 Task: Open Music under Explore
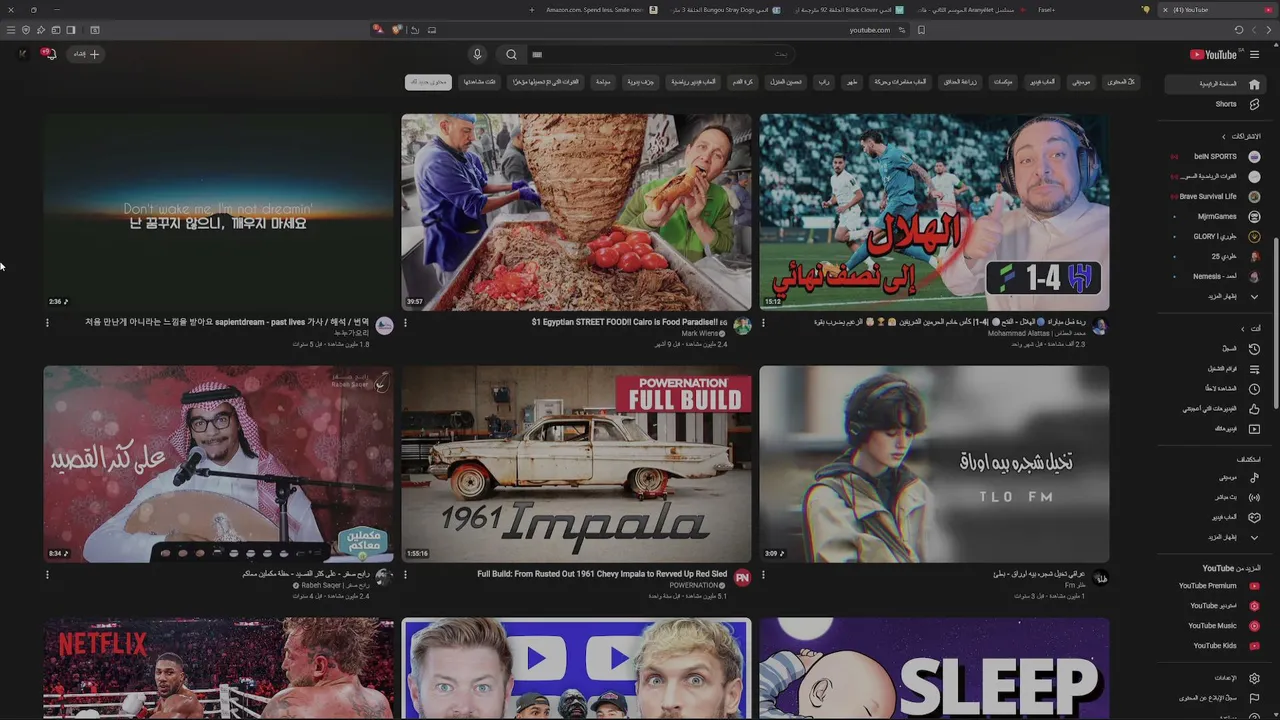point(1216,478)
